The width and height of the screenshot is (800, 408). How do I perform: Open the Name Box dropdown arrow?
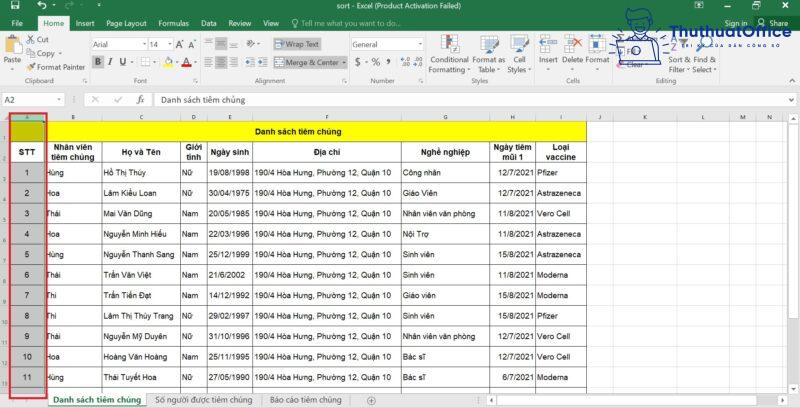point(59,99)
